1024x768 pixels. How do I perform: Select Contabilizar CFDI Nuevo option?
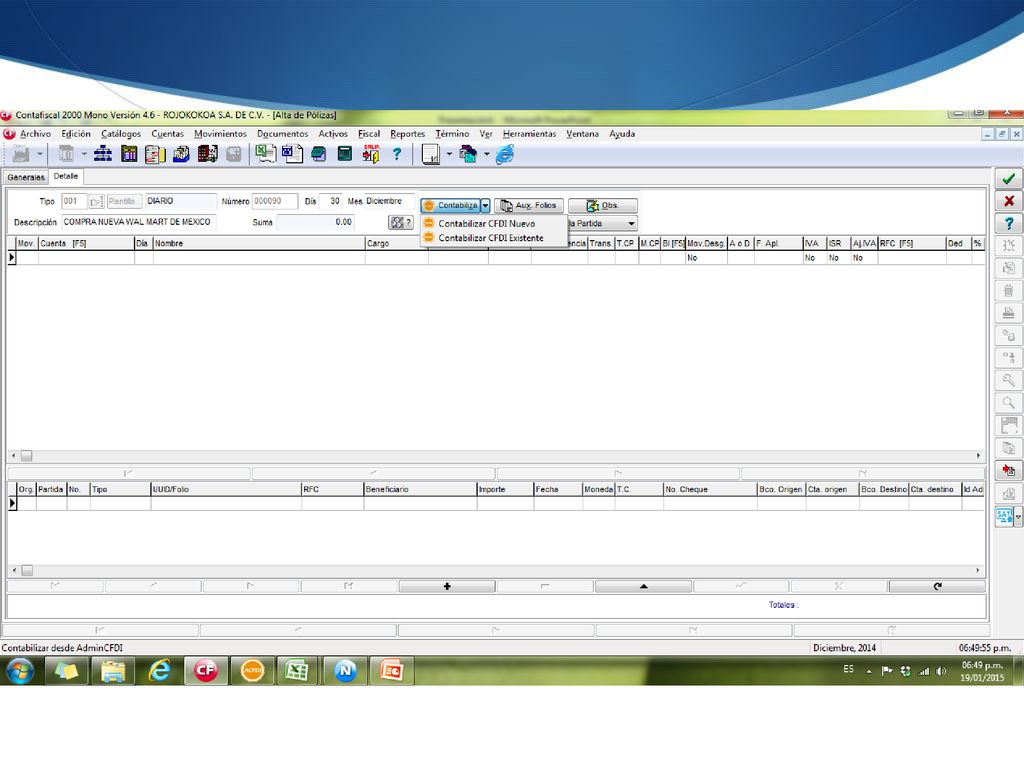[487, 223]
